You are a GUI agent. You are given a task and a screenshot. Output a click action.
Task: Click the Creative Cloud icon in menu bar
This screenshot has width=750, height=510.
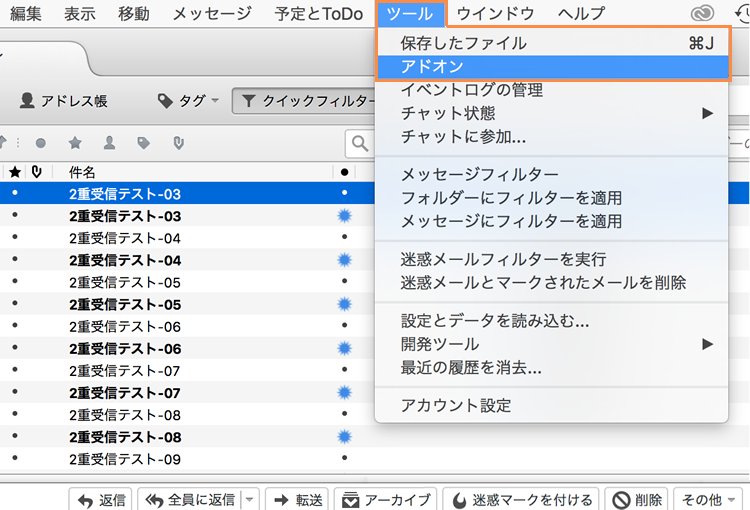(703, 14)
